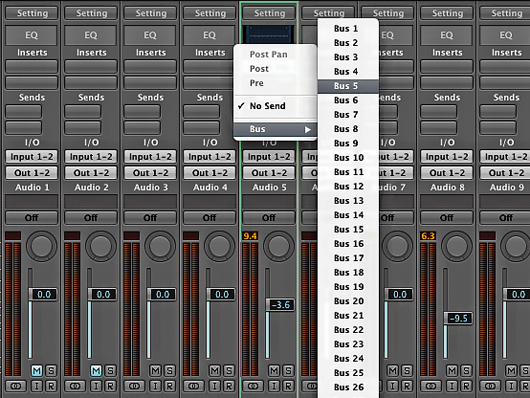The width and height of the screenshot is (530, 398).
Task: Mute the Audio 4 channel
Action: (215, 371)
